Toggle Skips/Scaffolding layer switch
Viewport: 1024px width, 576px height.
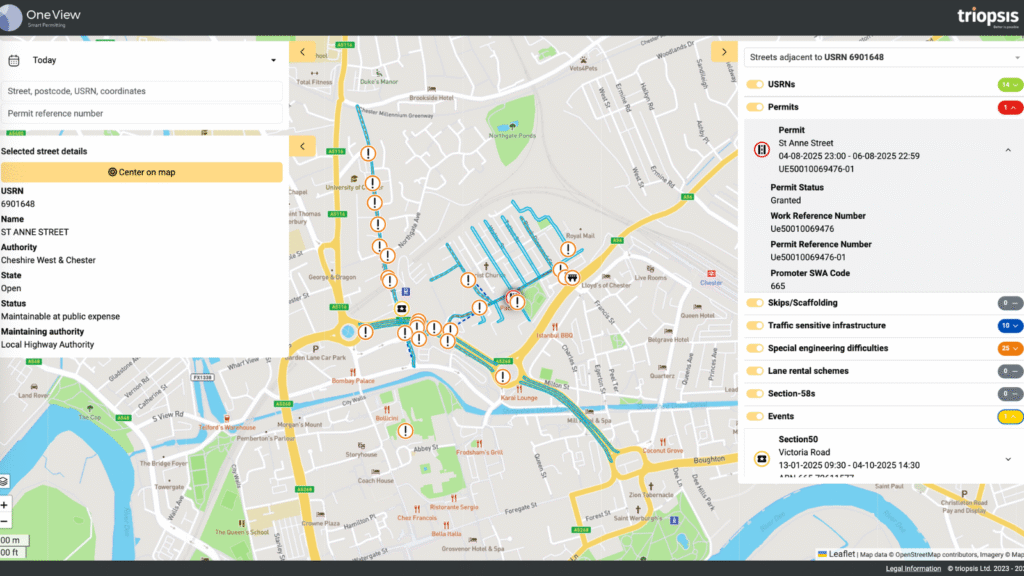click(755, 303)
